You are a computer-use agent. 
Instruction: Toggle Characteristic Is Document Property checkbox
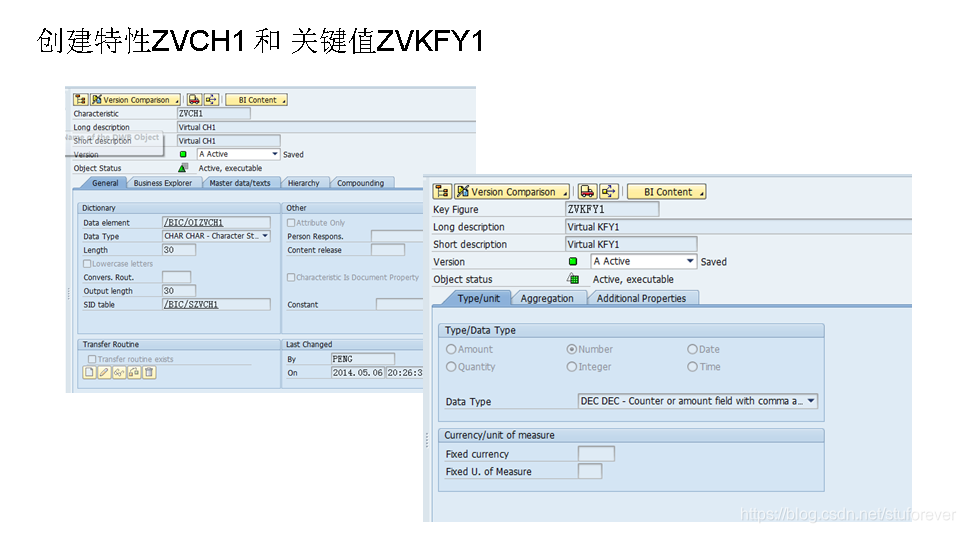coord(291,277)
